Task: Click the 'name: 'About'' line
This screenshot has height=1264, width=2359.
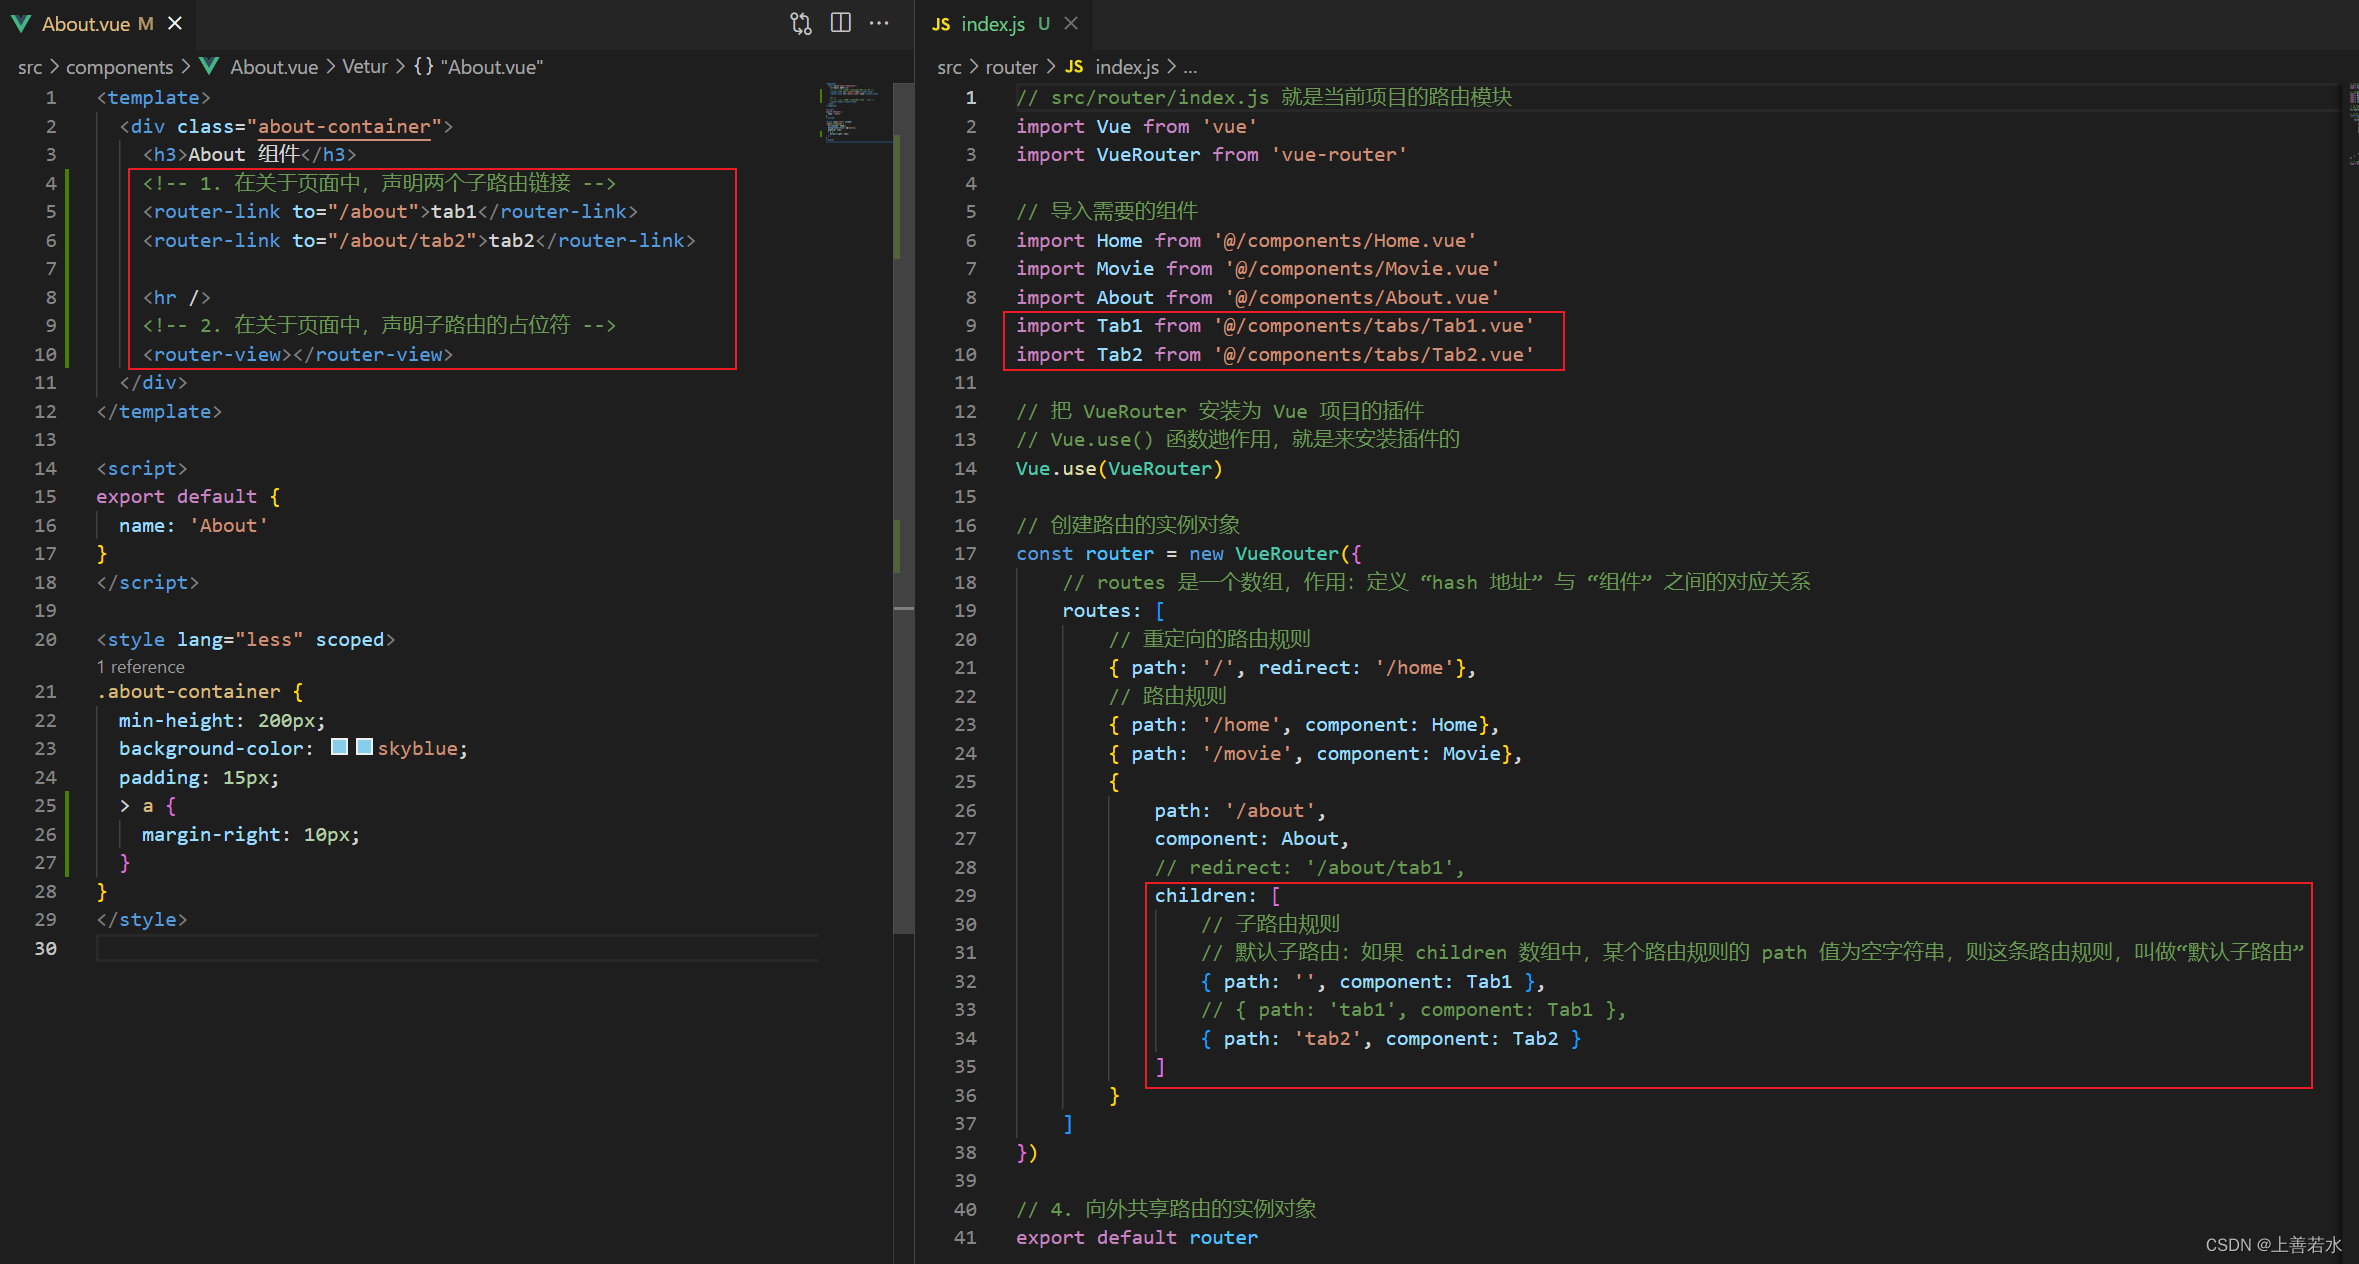Action: (x=193, y=525)
